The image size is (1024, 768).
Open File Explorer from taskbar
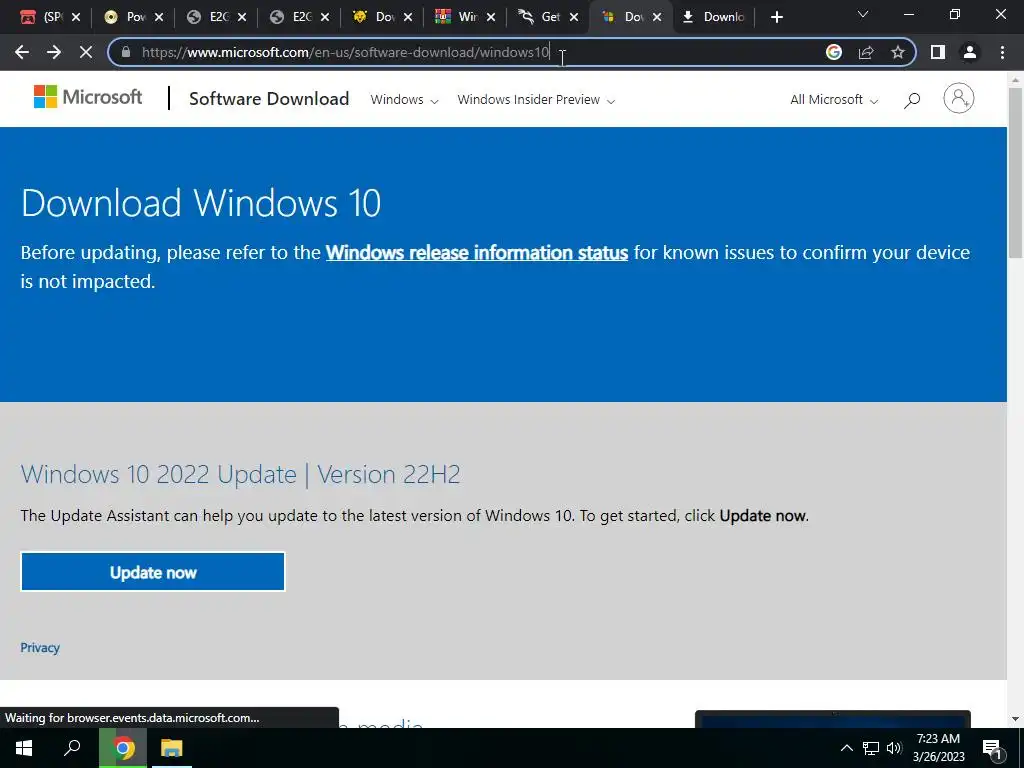[172, 748]
